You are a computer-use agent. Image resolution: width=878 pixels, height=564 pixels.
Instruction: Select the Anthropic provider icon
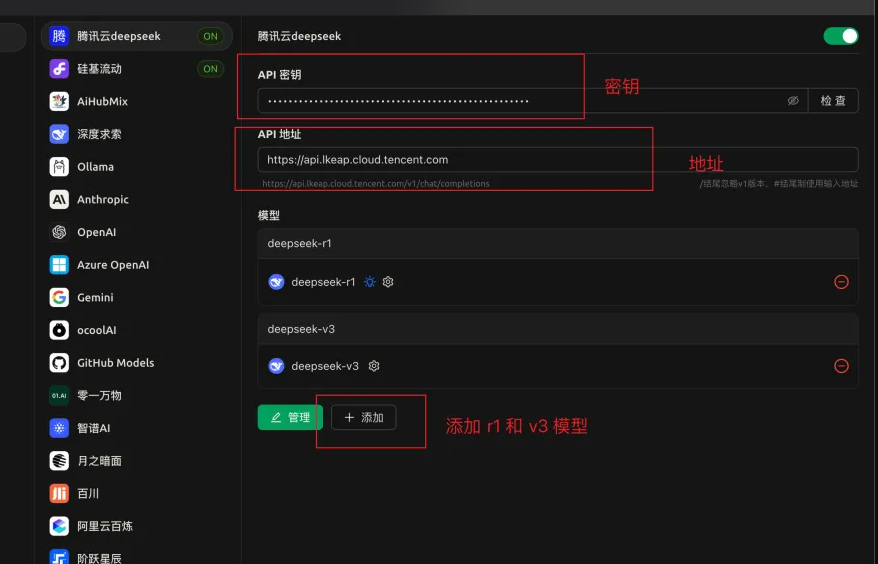59,200
